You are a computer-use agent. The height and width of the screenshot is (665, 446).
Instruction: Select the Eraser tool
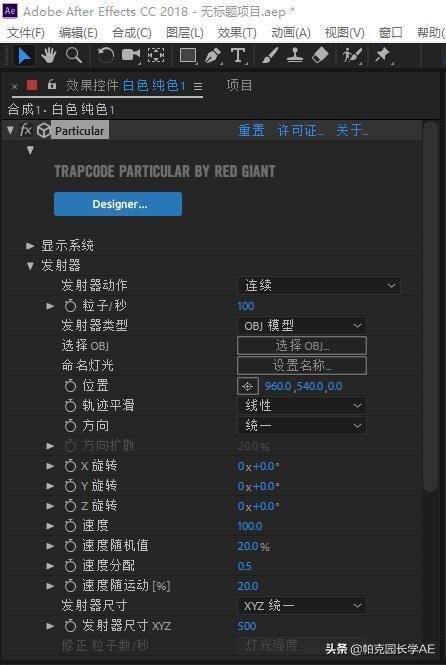point(320,56)
